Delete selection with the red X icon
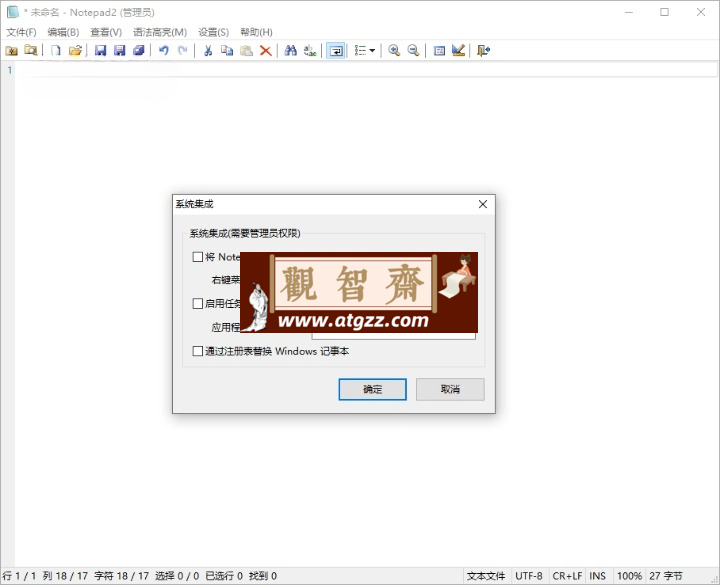 point(265,51)
